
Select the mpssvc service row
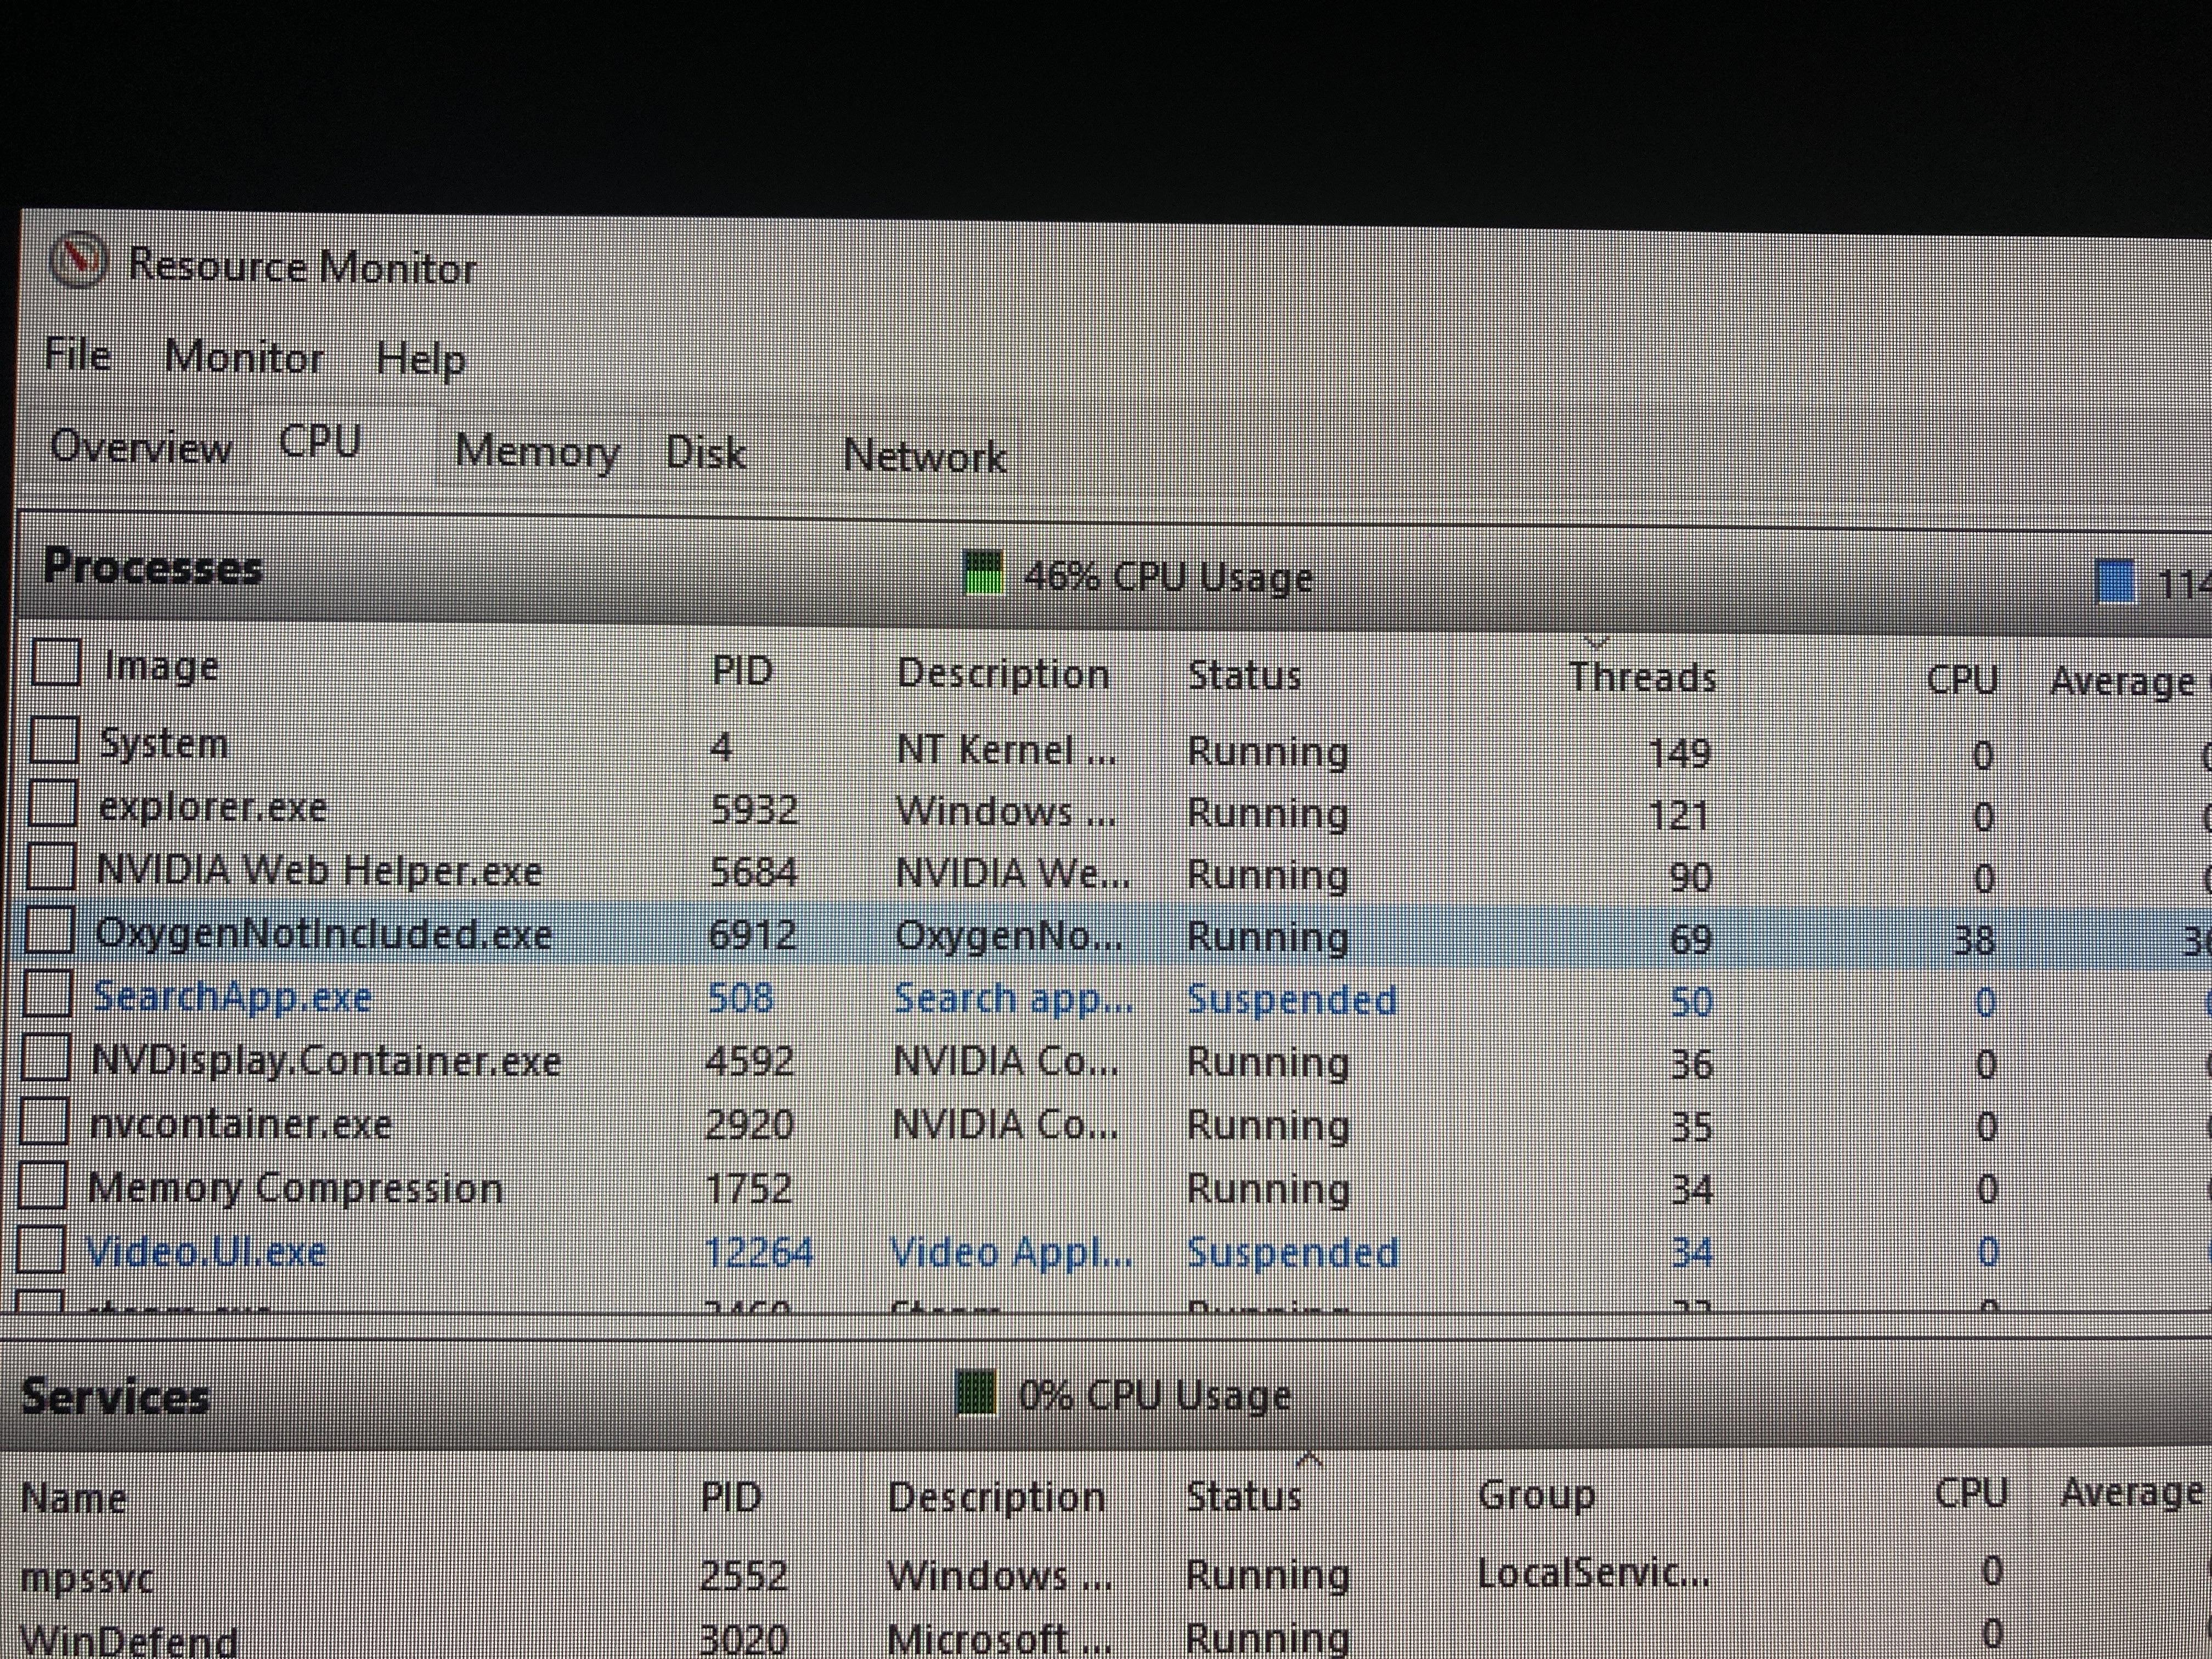coord(87,1579)
